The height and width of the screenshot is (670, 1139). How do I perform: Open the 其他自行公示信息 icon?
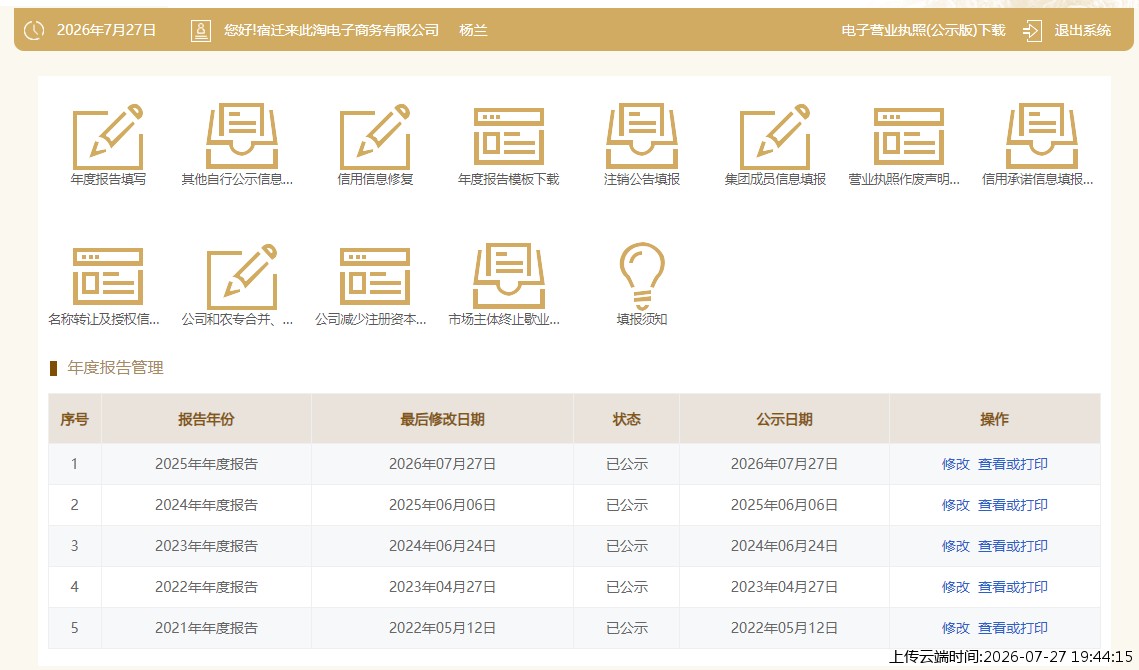(242, 137)
